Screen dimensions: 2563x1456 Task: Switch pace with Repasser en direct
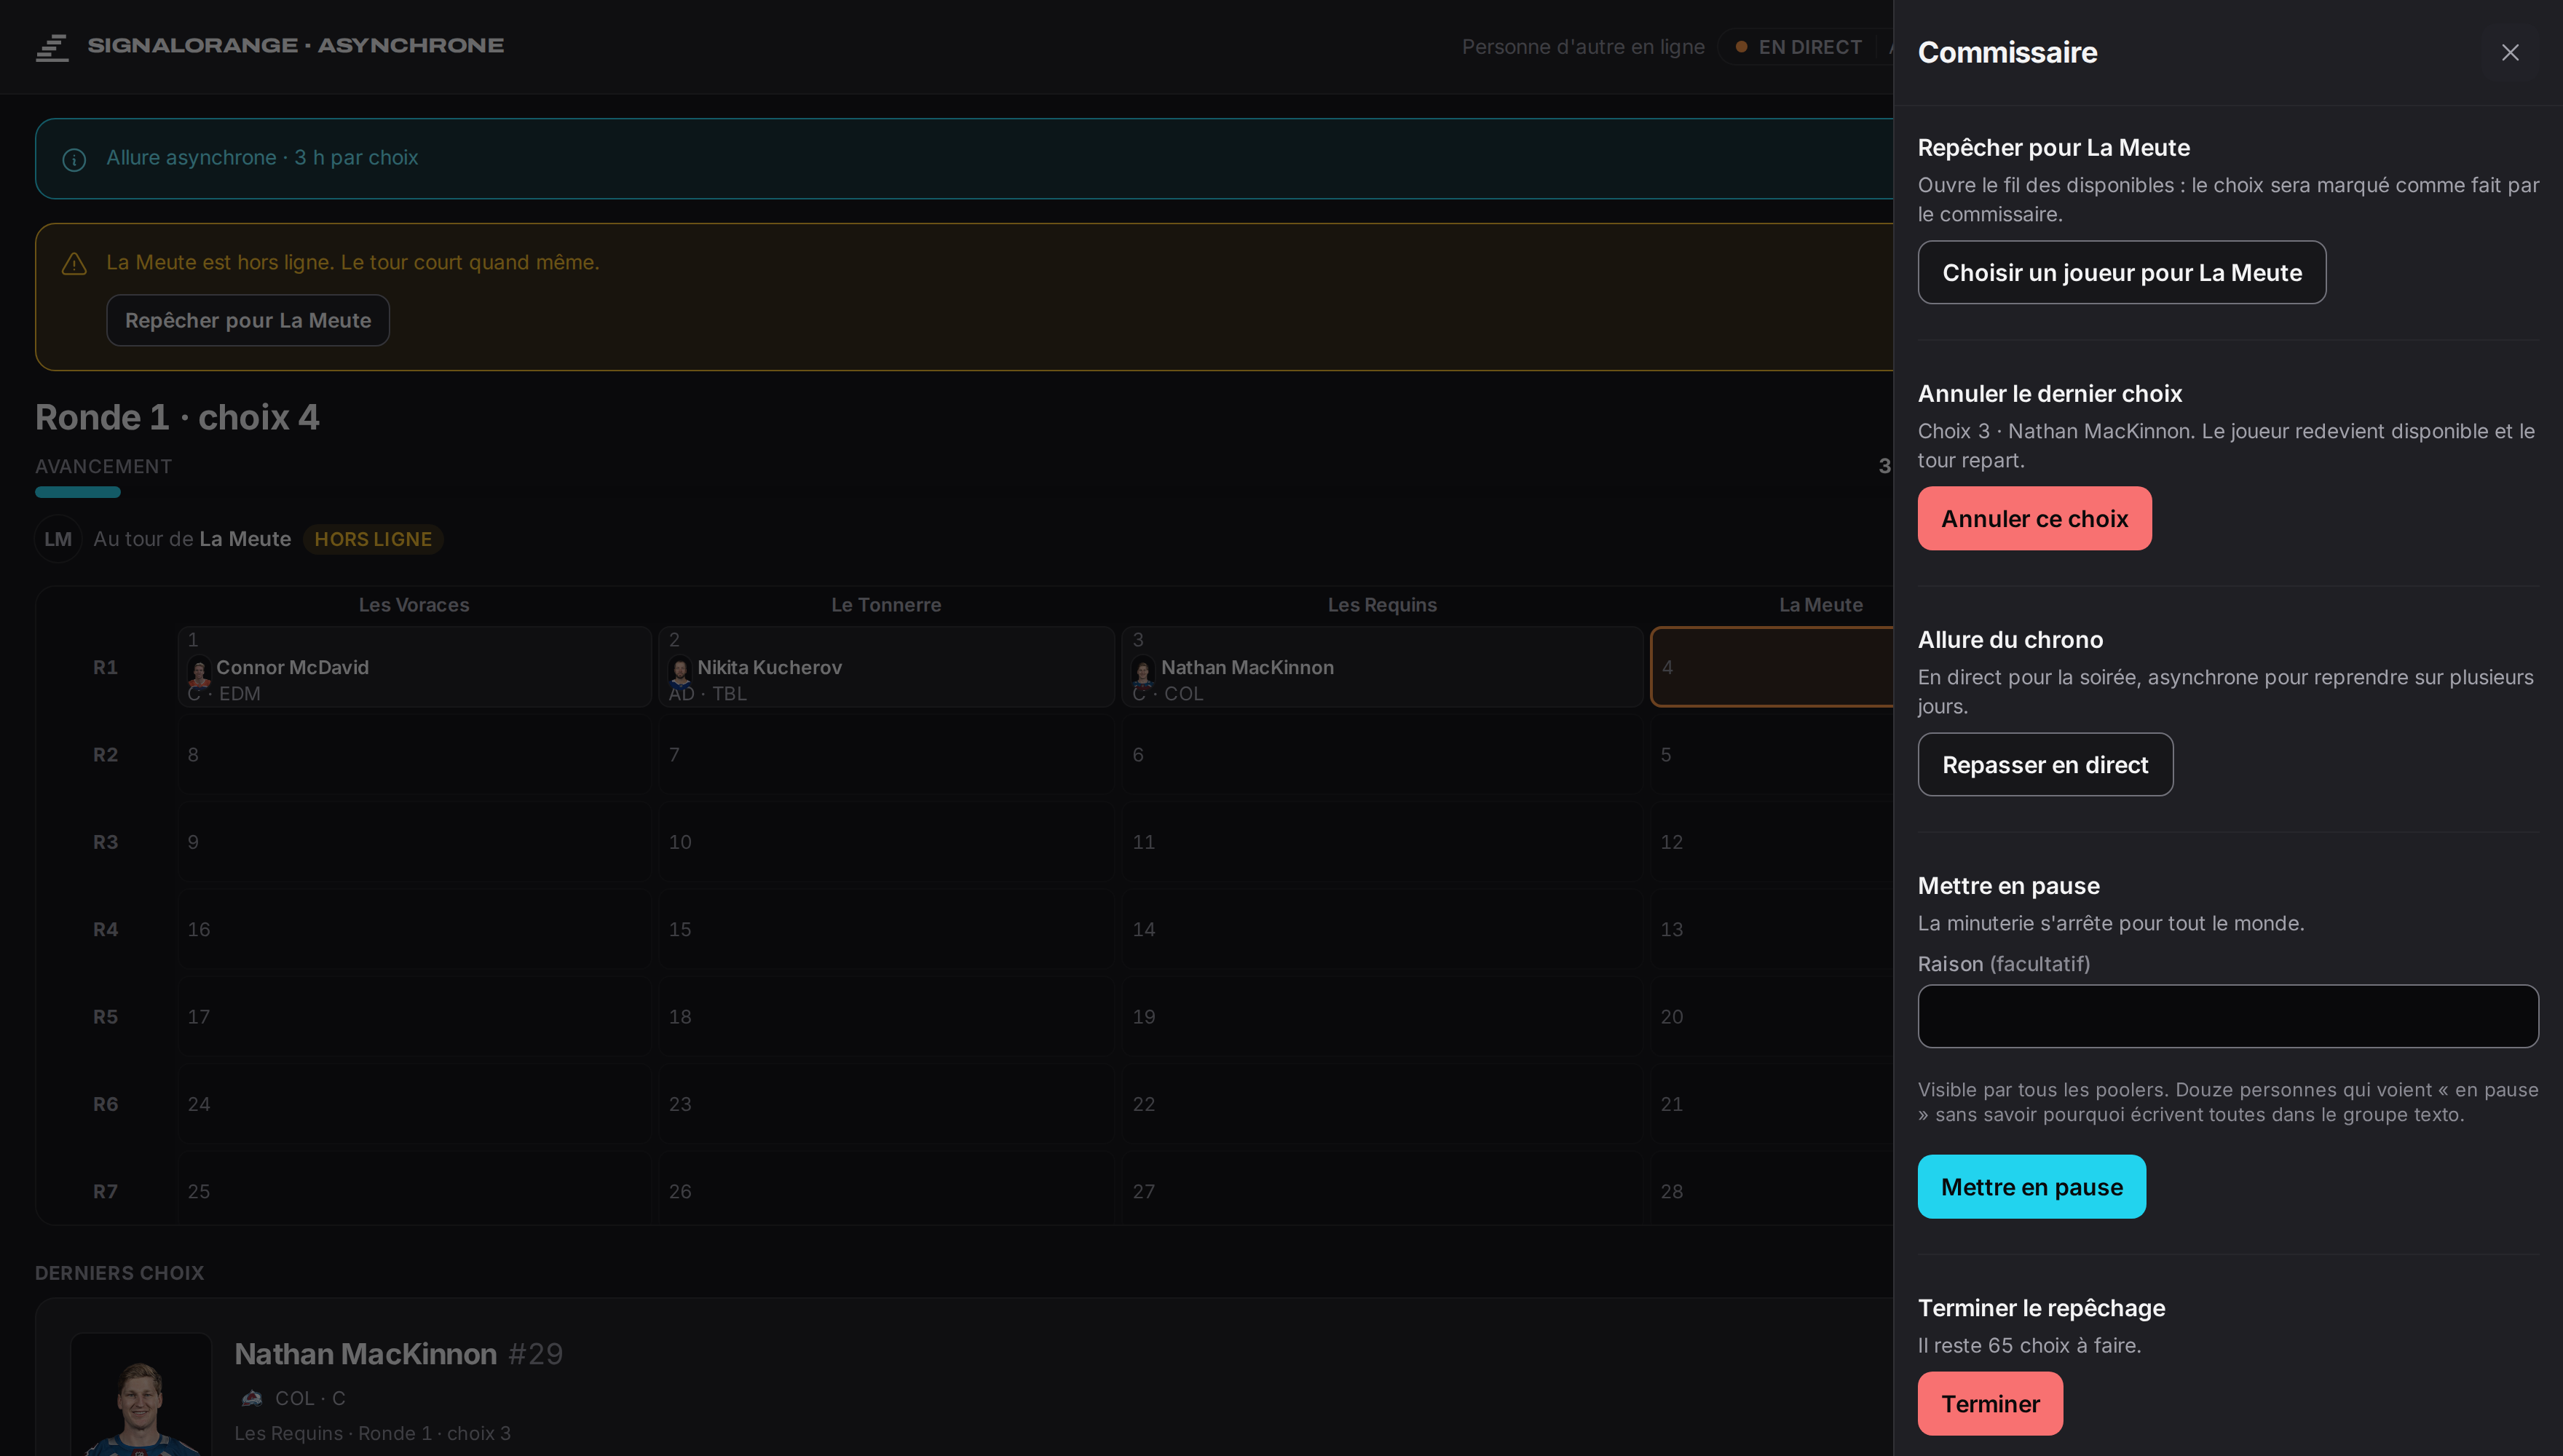[2045, 764]
